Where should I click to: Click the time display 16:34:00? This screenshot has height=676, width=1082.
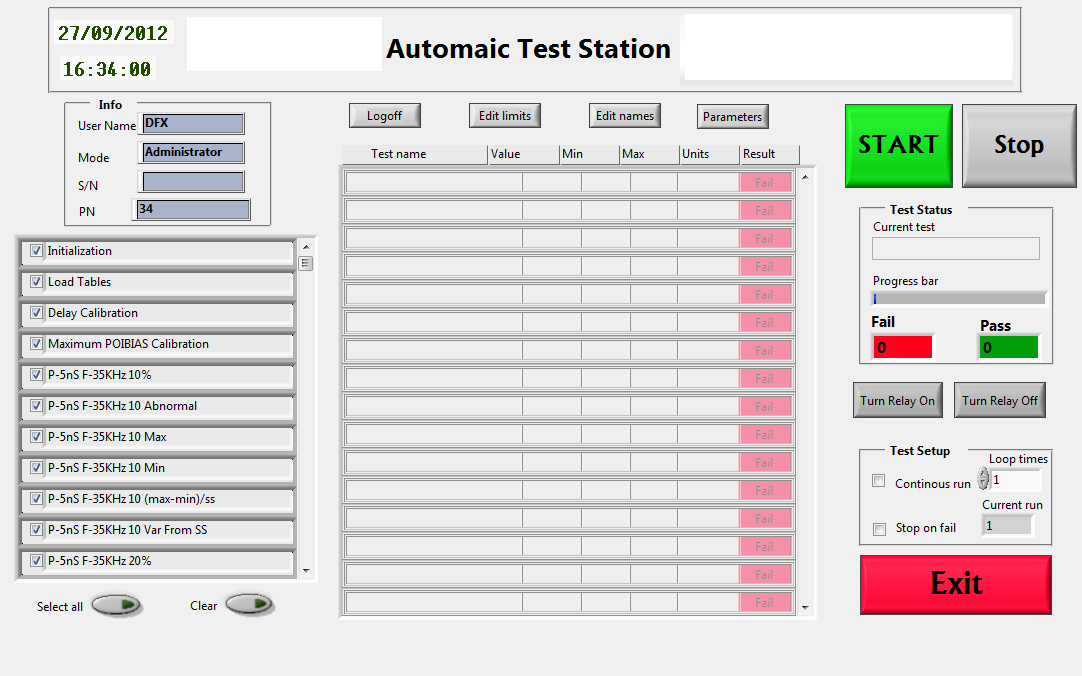107,69
